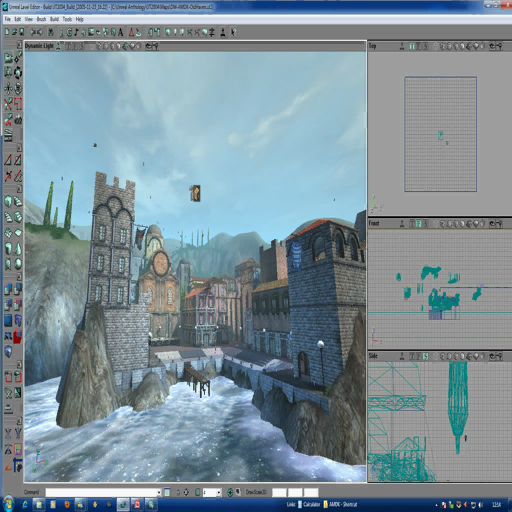Open the AMDK - Shortcut taskbar link
Screen dimensions: 512x512
pos(340,504)
